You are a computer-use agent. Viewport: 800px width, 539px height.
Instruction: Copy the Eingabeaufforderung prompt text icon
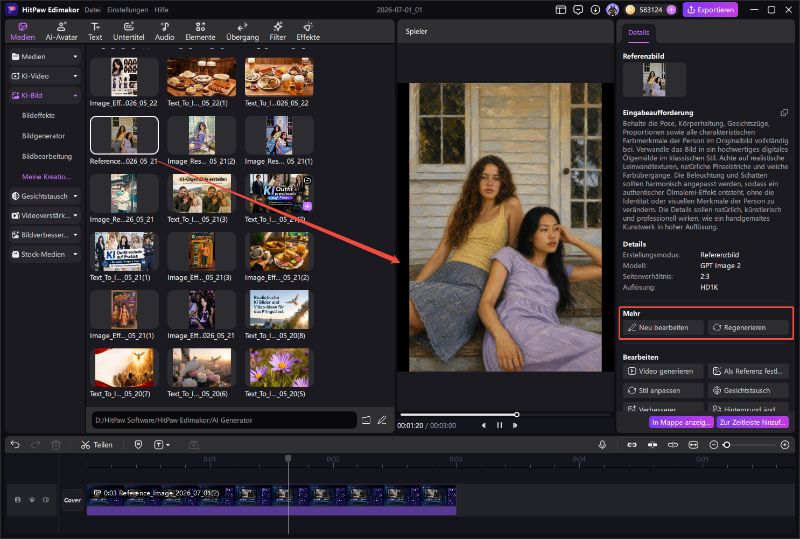pyautogui.click(x=784, y=112)
